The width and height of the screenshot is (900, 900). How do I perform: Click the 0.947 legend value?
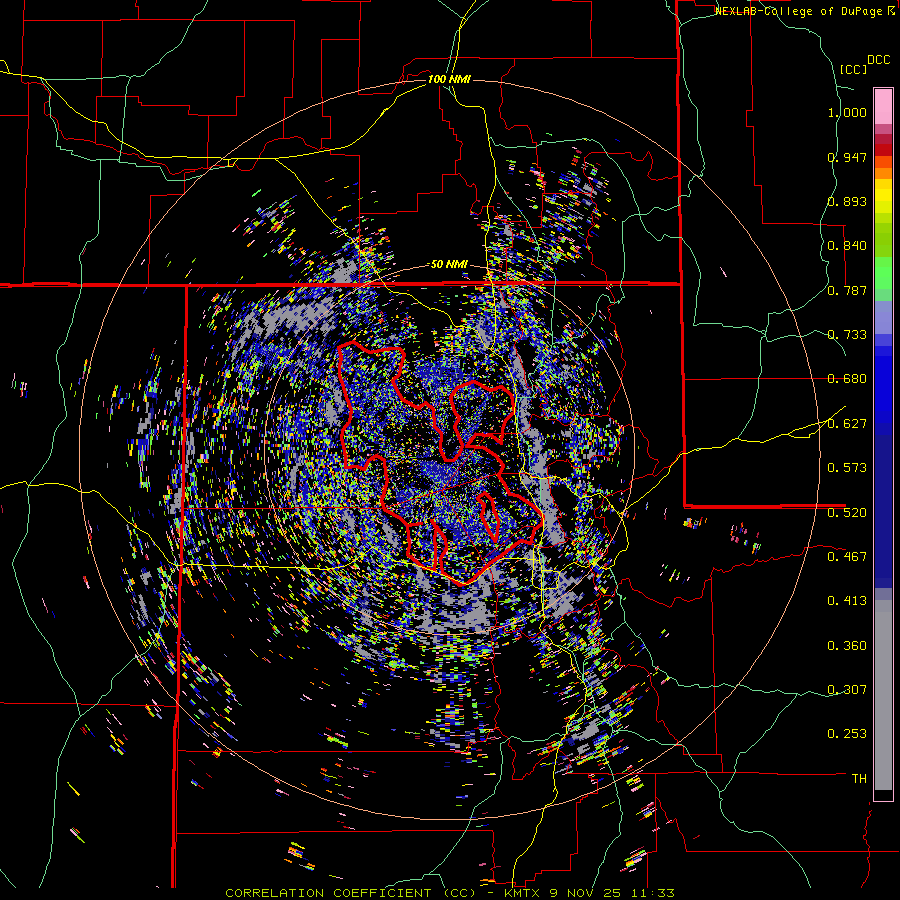[x=847, y=157]
